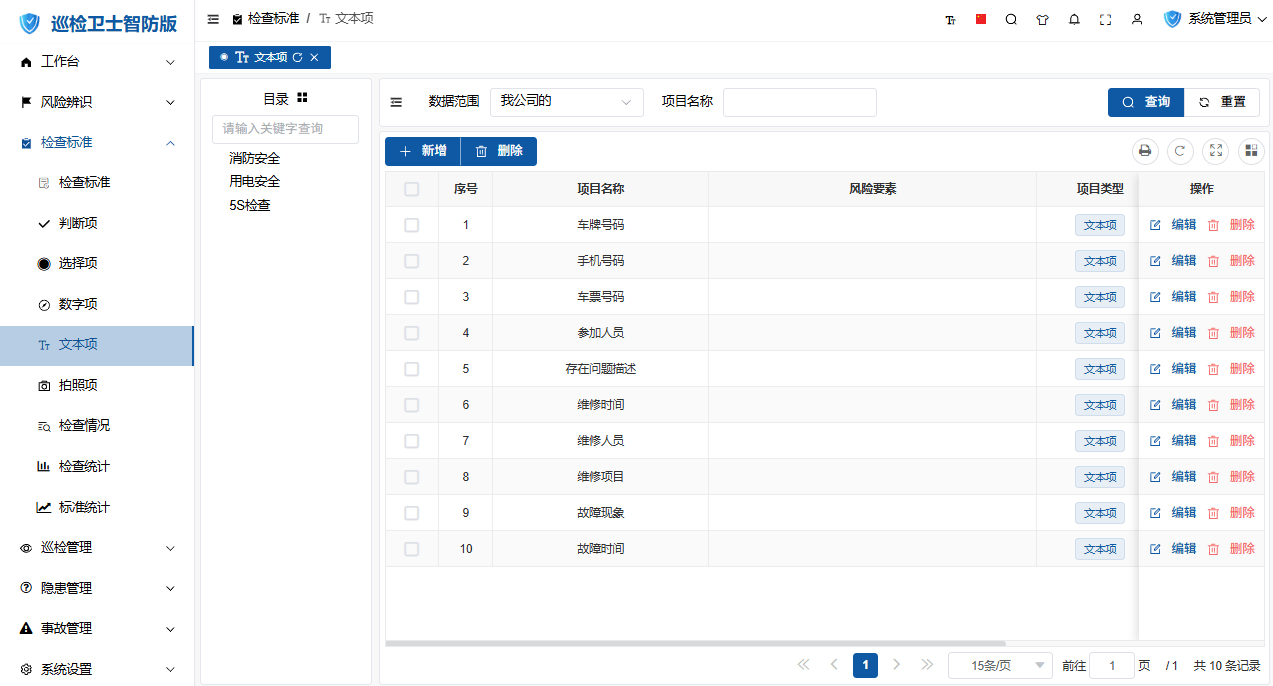The width and height of the screenshot is (1273, 686).
Task: Click edit icon for 车票号码 row
Action: point(1155,297)
